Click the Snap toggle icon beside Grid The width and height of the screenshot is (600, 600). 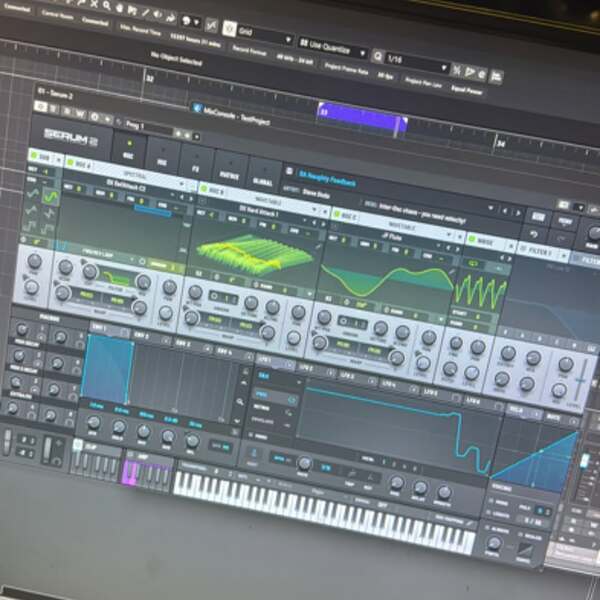(x=230, y=29)
